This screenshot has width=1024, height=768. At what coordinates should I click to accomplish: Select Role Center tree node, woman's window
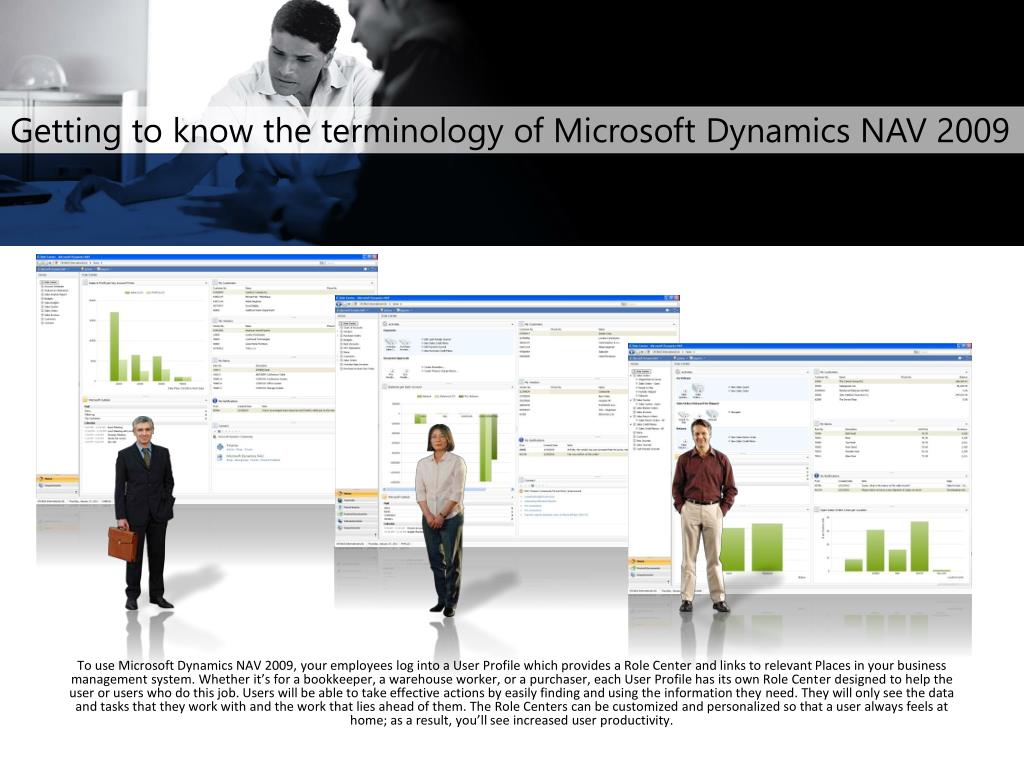[x=349, y=323]
